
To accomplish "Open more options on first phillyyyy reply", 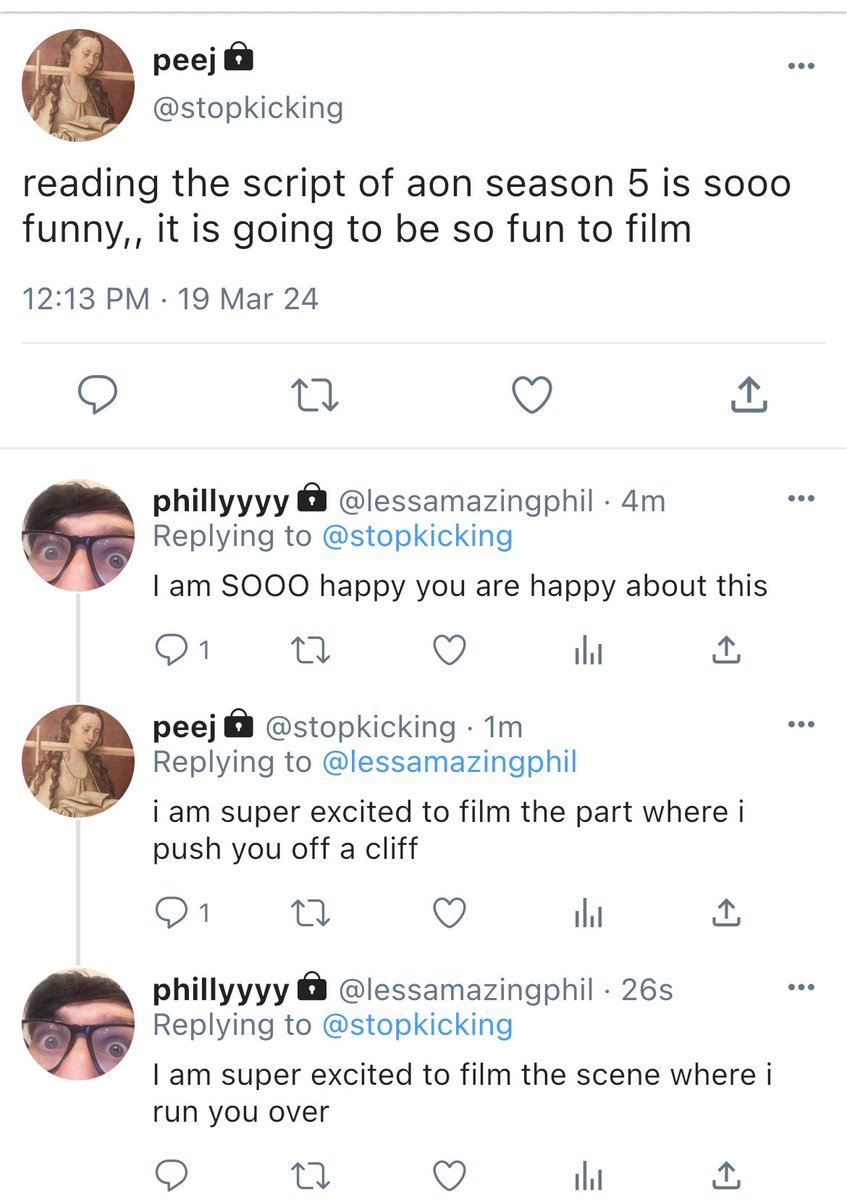I will [x=800, y=499].
